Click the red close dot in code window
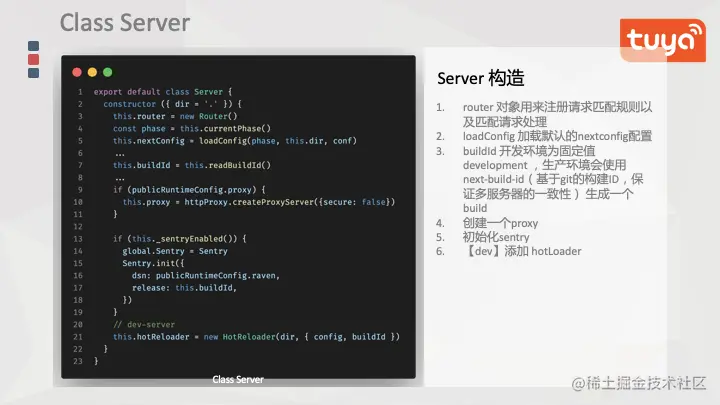 [77, 72]
